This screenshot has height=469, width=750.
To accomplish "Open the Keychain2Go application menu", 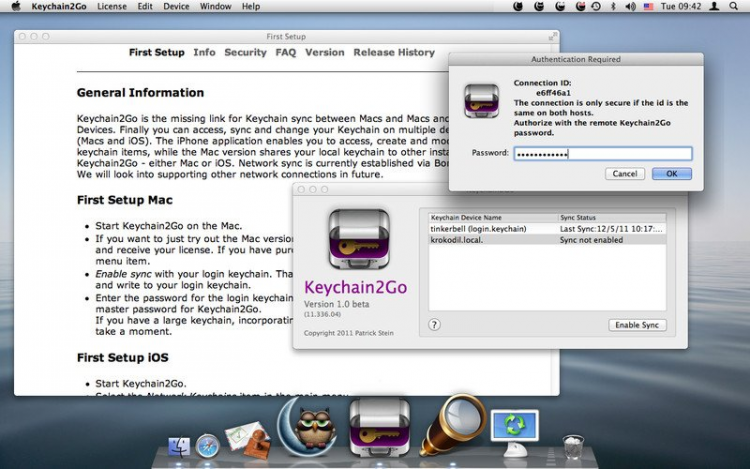I will point(59,6).
